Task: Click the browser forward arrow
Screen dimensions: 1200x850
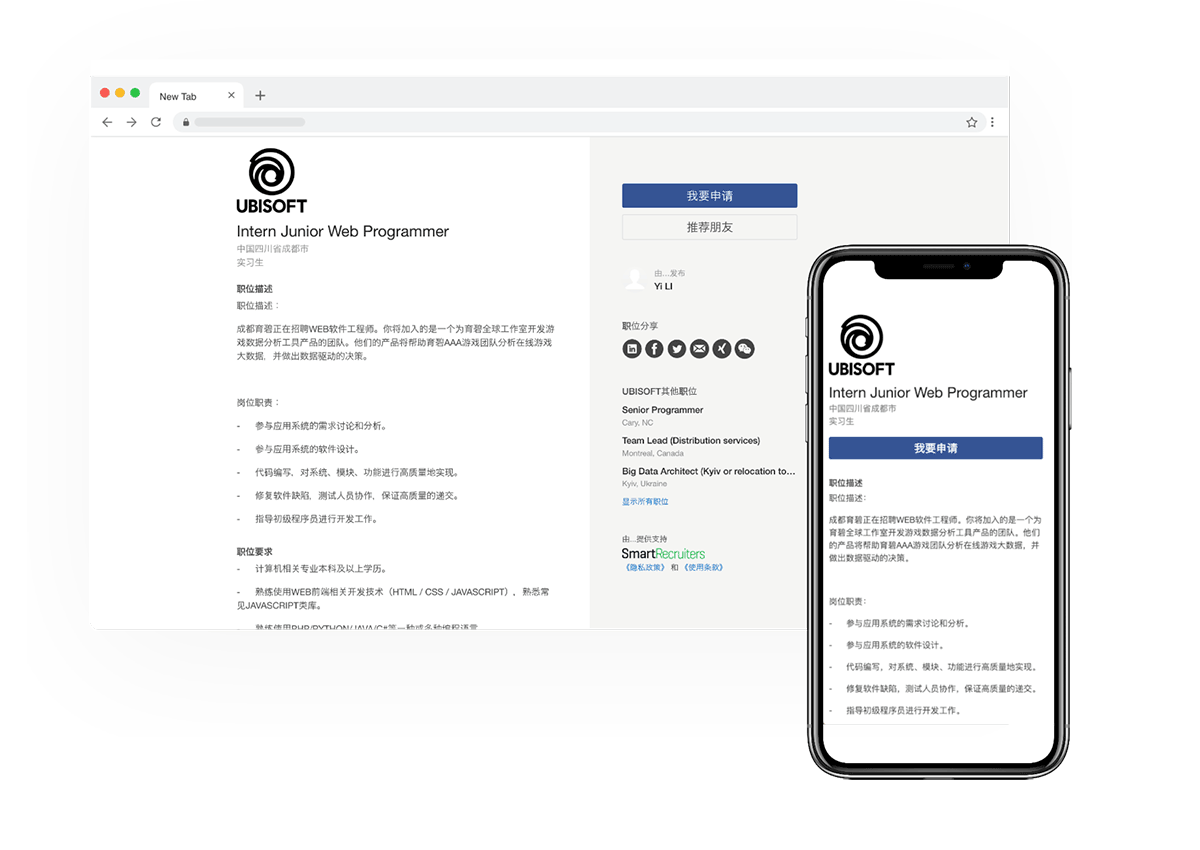Action: [132, 122]
